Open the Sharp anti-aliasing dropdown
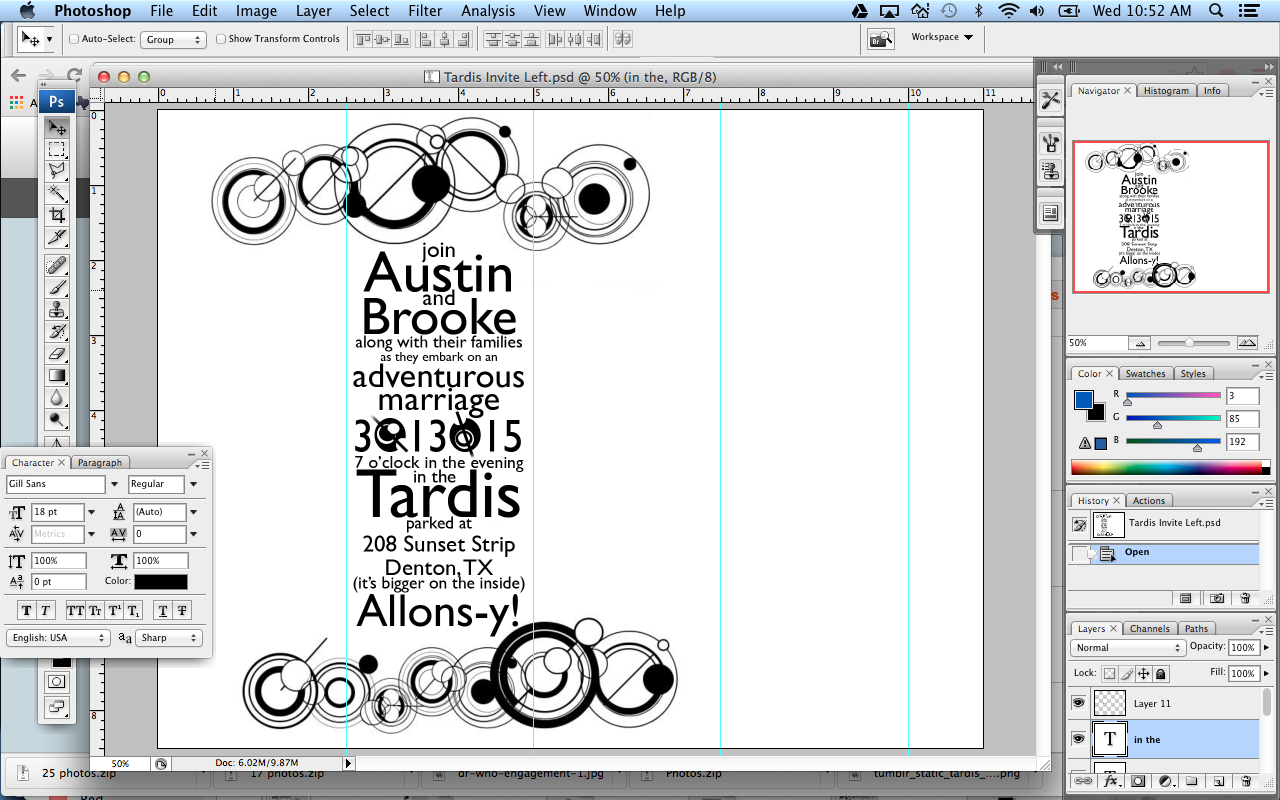1280x800 pixels. coord(169,637)
